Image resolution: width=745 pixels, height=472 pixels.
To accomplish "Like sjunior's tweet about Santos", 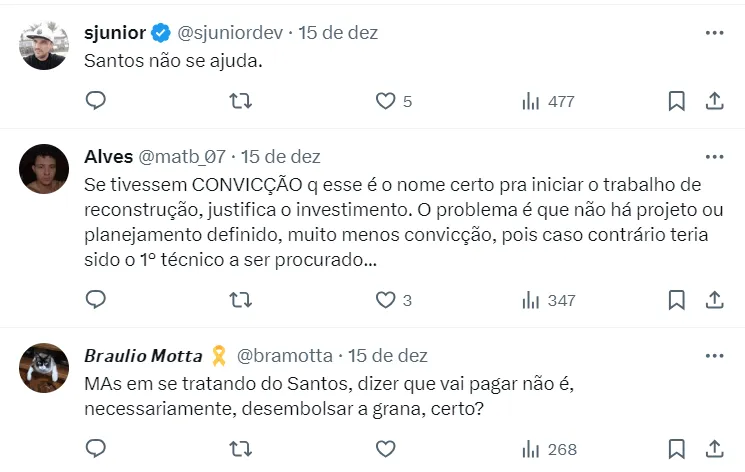I will tap(386, 100).
